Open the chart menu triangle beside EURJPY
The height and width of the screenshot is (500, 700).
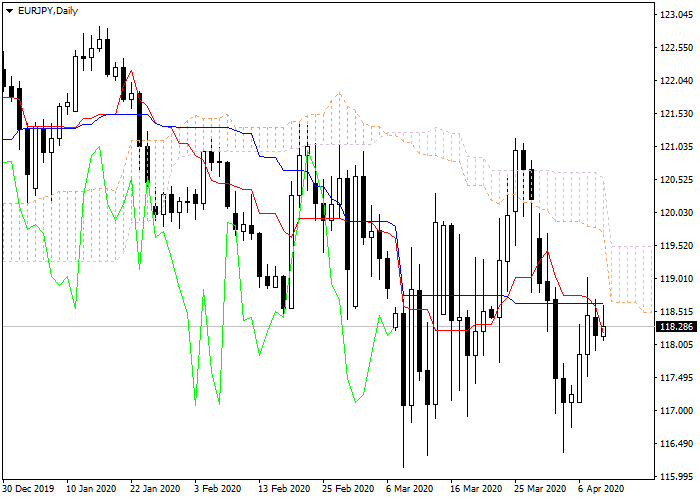[x=10, y=11]
